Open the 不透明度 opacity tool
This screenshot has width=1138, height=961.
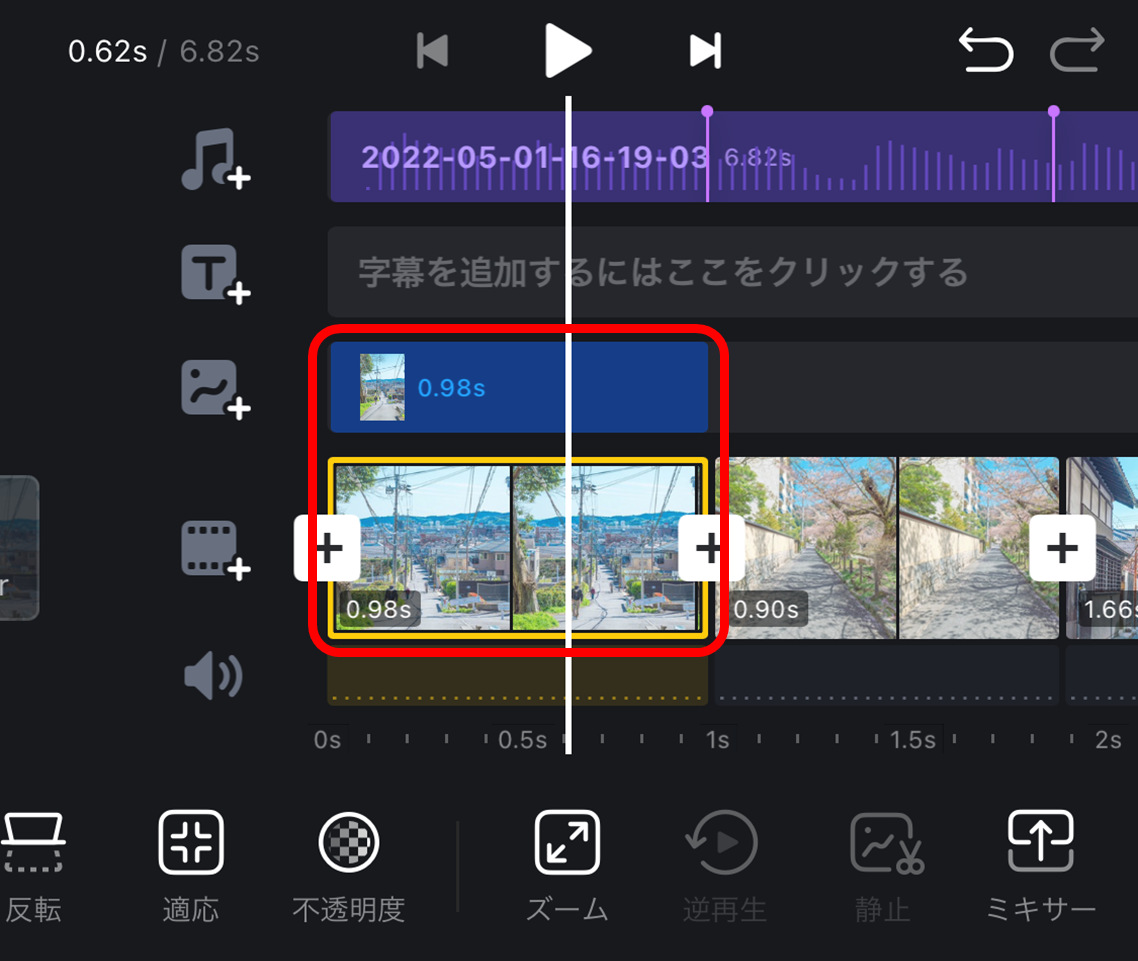click(x=349, y=867)
